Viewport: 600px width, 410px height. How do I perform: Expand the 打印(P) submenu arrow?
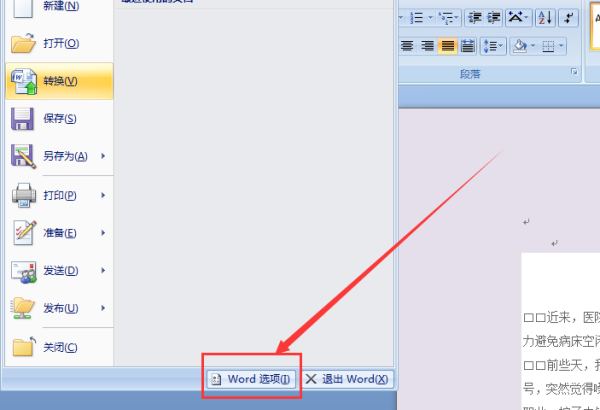coord(103,195)
